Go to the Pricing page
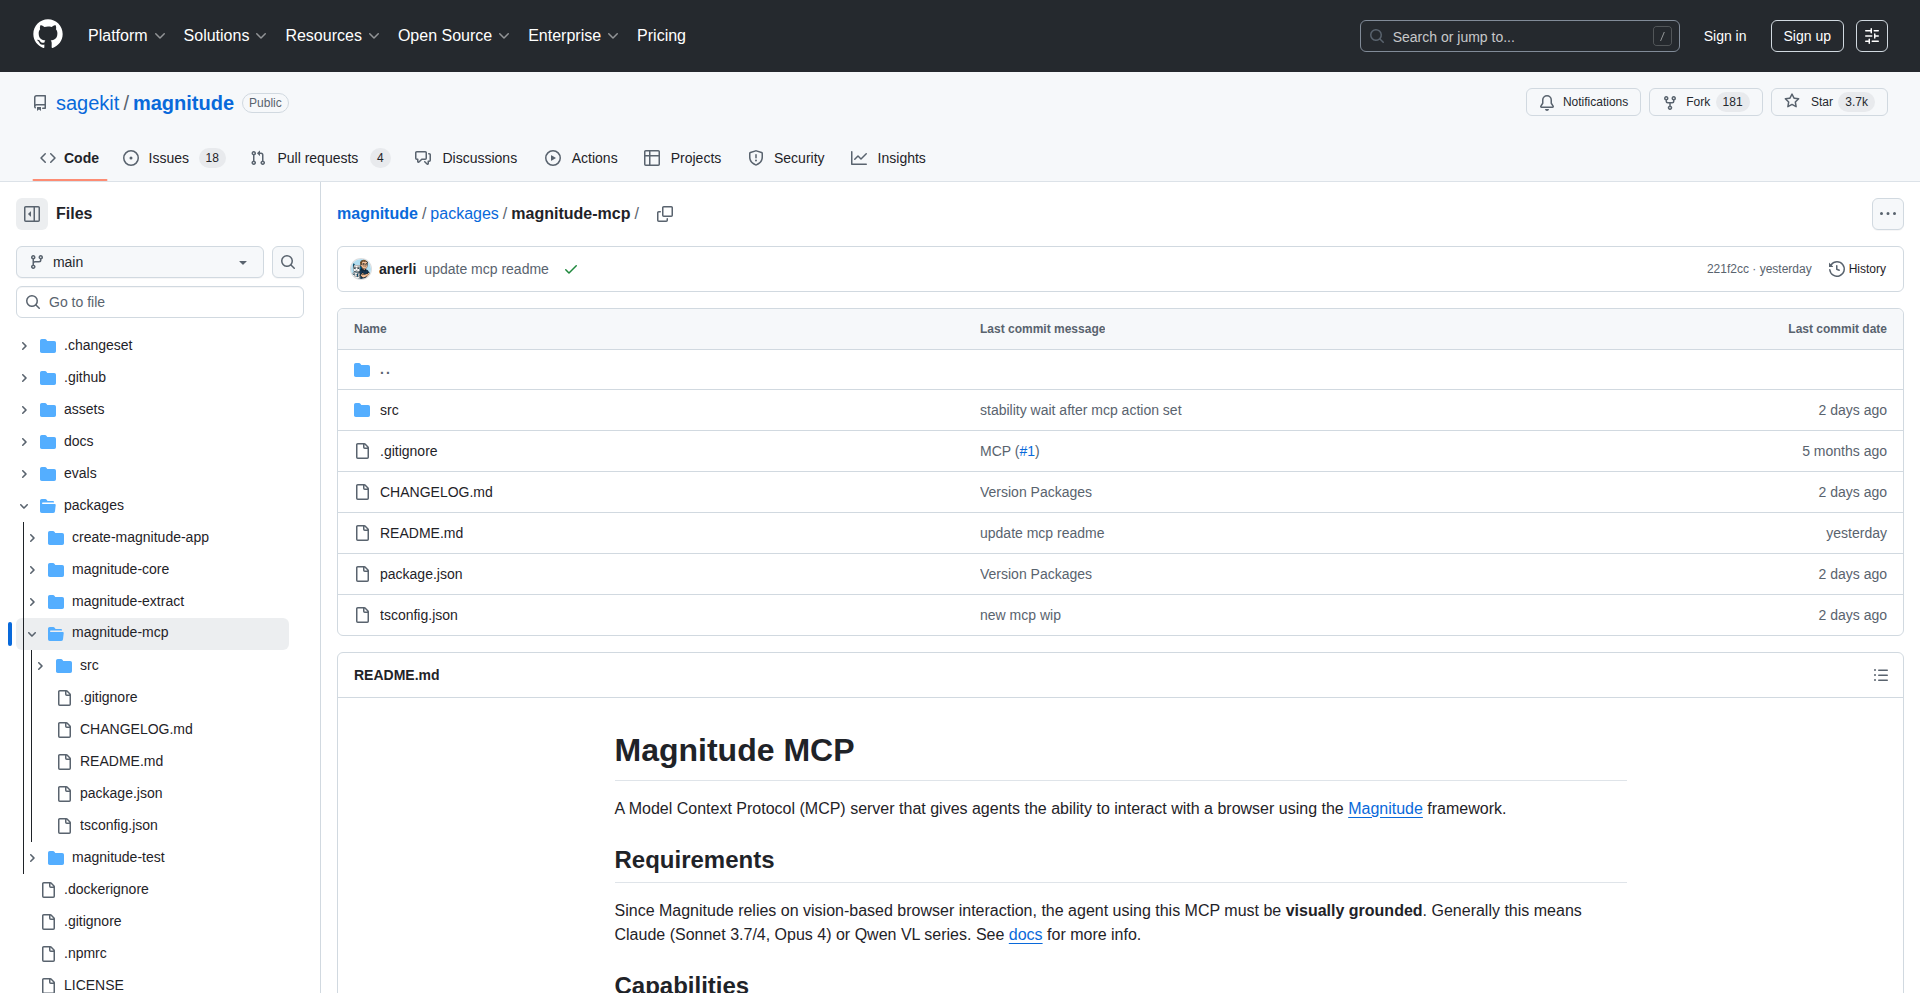The image size is (1920, 993). coord(661,36)
